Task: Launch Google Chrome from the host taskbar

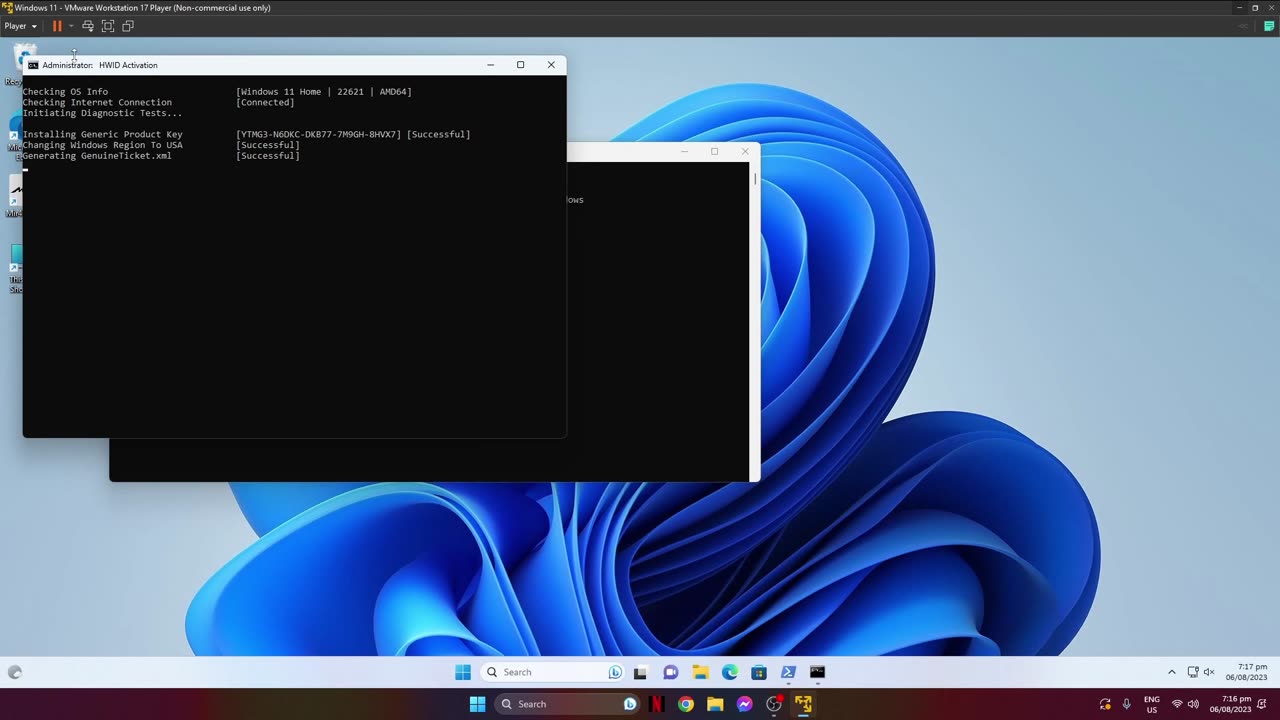Action: pyautogui.click(x=685, y=704)
